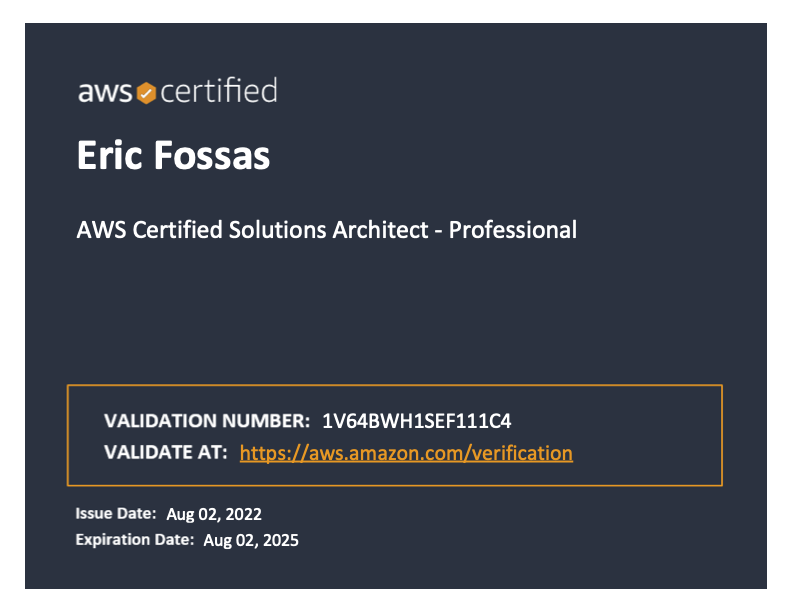Click the name 'Eric' on the certificate
The width and height of the screenshot is (792, 612).
(x=110, y=156)
